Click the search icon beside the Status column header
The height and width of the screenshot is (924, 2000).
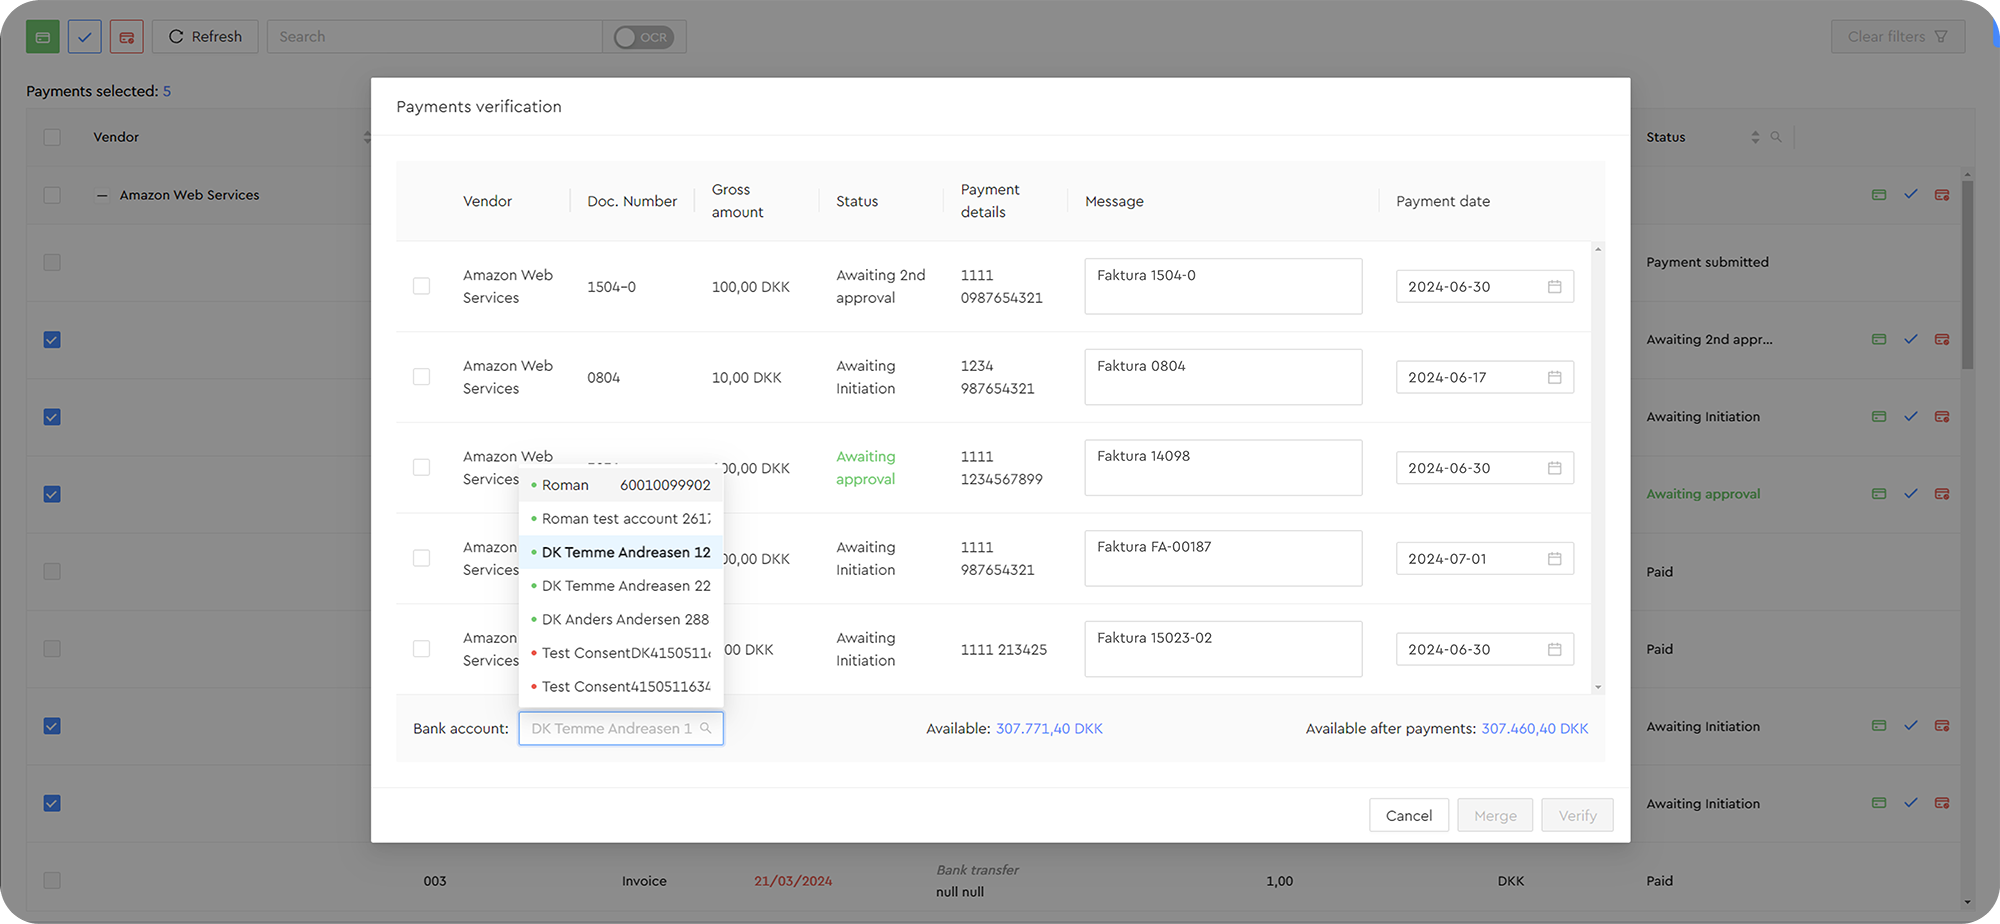(x=1777, y=137)
